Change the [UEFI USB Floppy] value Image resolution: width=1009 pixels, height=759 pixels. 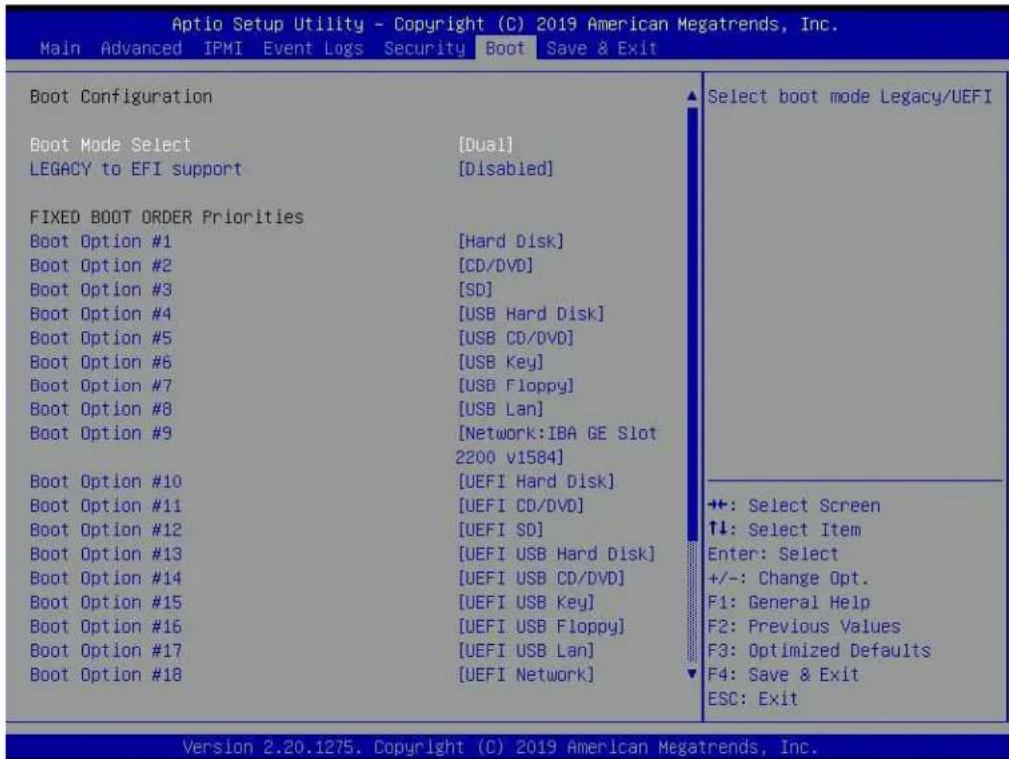[541, 626]
